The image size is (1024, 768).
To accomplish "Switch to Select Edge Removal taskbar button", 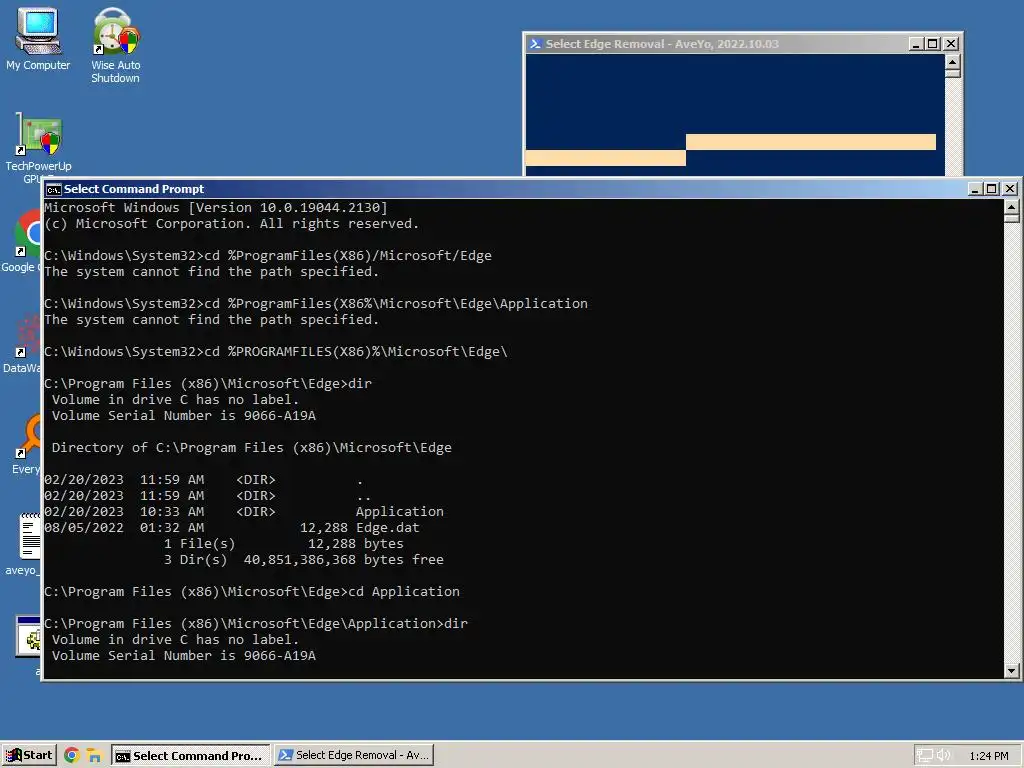I will 353,756.
